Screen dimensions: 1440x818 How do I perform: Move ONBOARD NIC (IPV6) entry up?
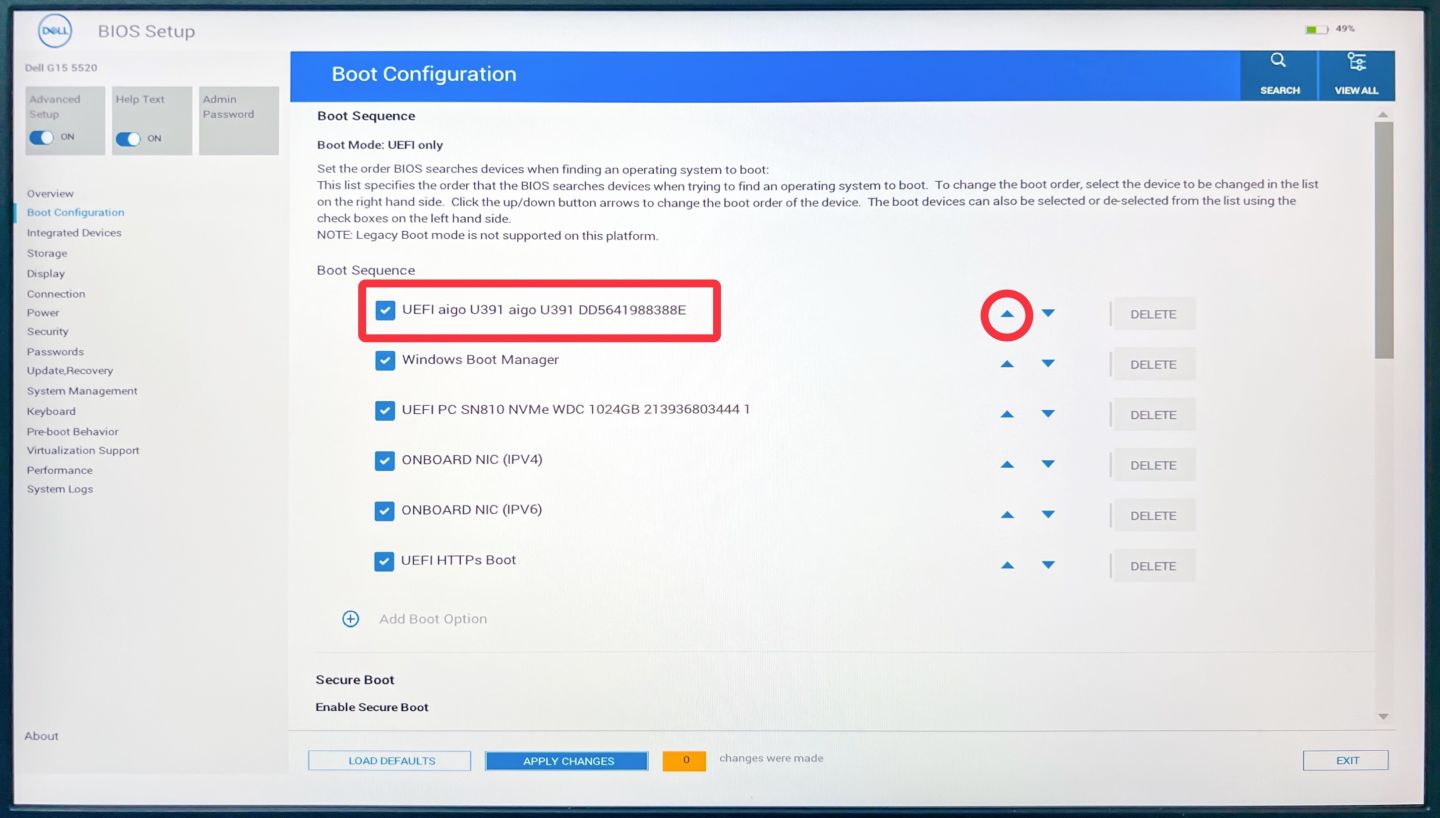1007,515
